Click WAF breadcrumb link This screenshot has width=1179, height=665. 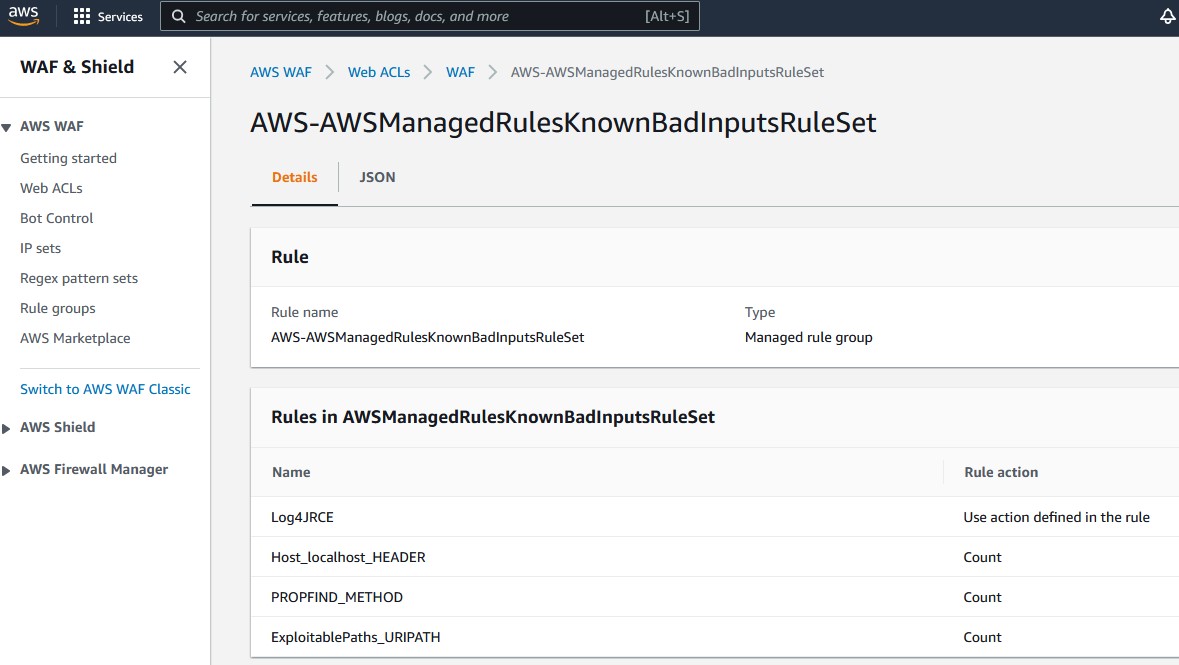[460, 72]
